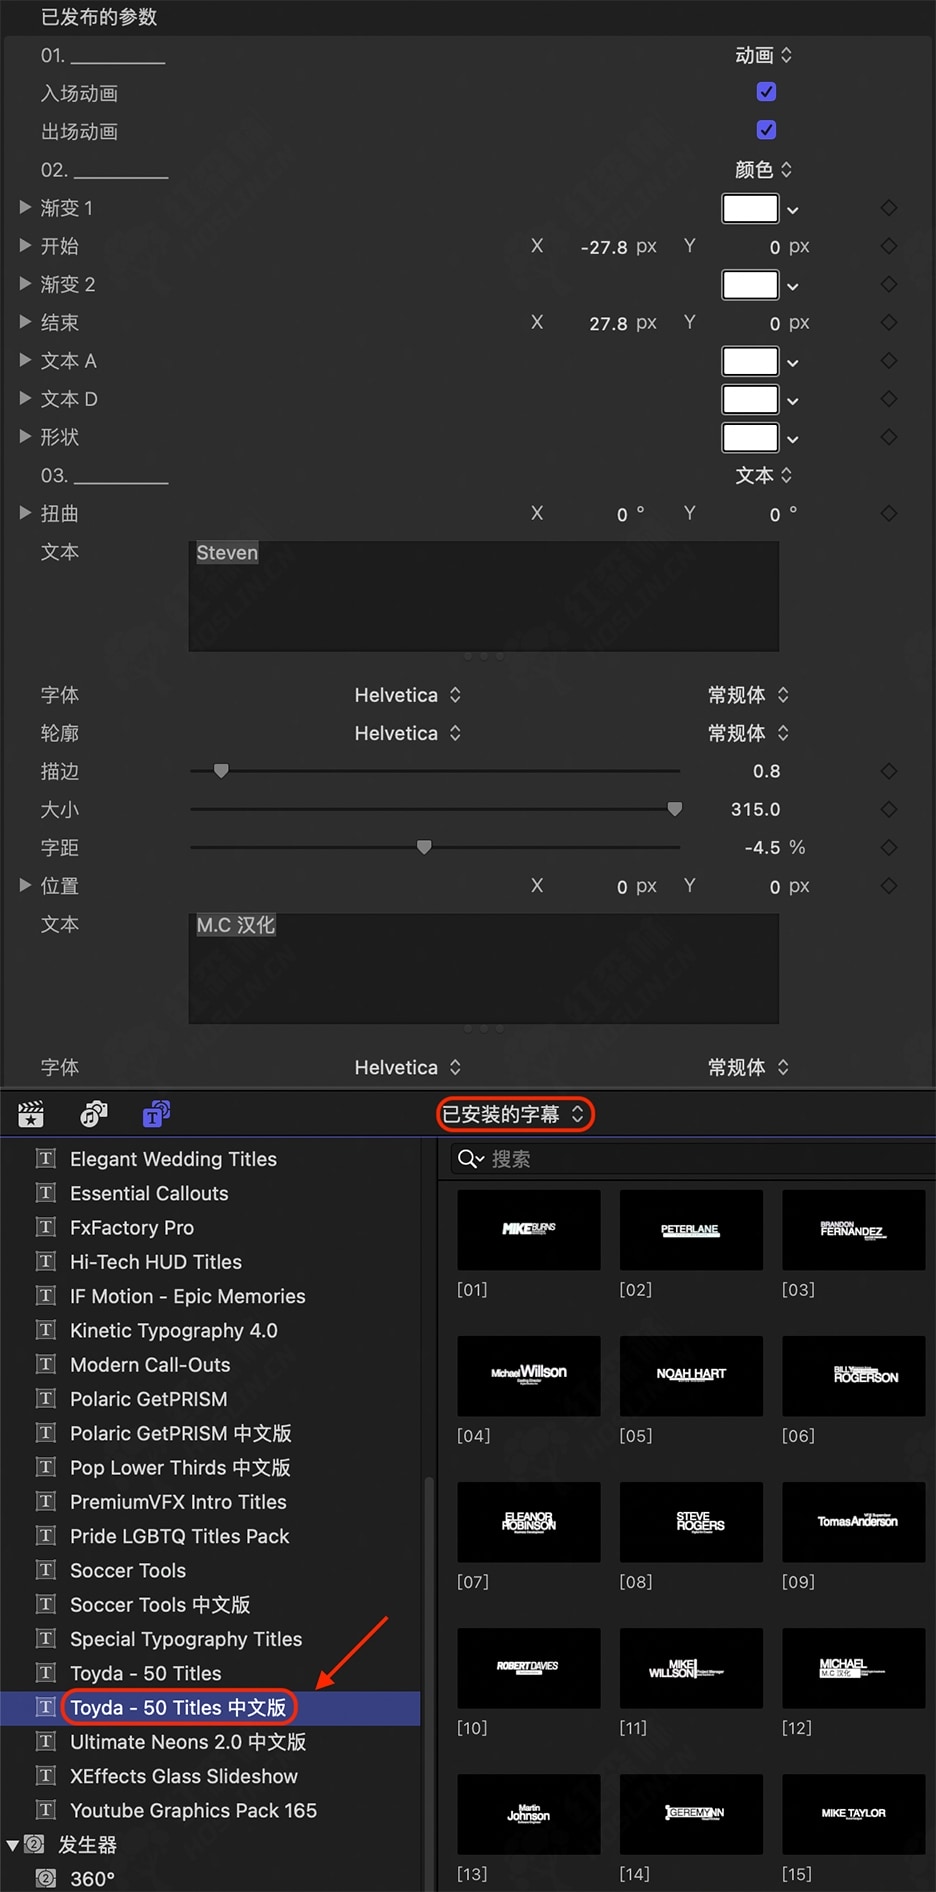Click the 形状 color swatch
This screenshot has height=1892, width=936.
(x=750, y=437)
